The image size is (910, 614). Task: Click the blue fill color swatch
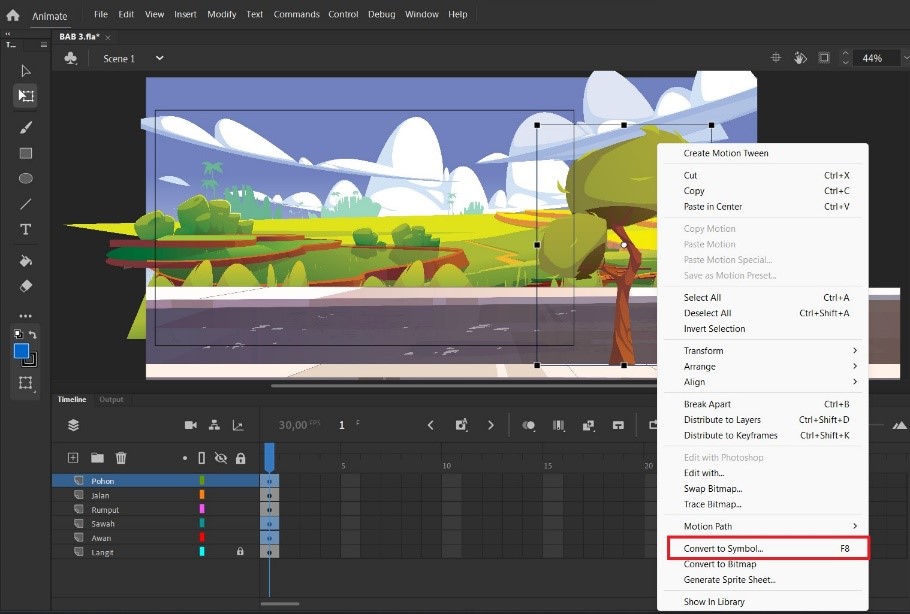(21, 351)
